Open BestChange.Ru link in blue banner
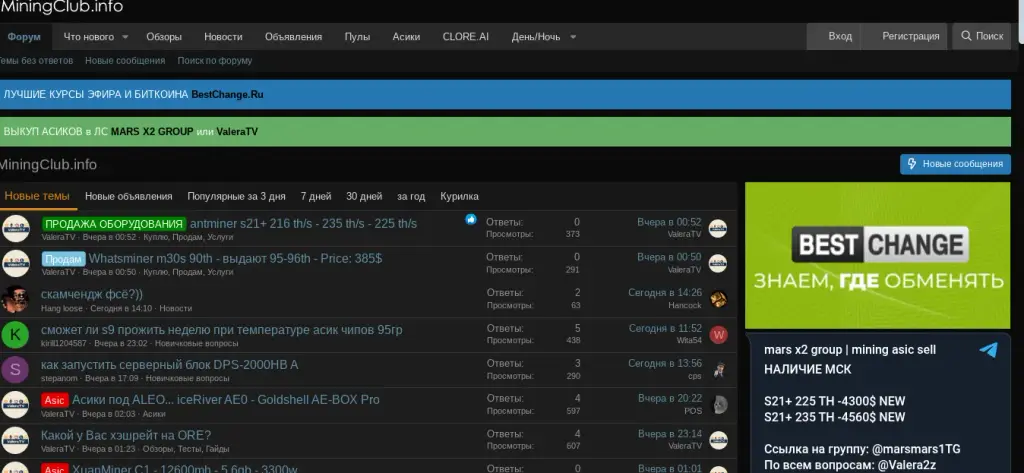 click(x=227, y=94)
